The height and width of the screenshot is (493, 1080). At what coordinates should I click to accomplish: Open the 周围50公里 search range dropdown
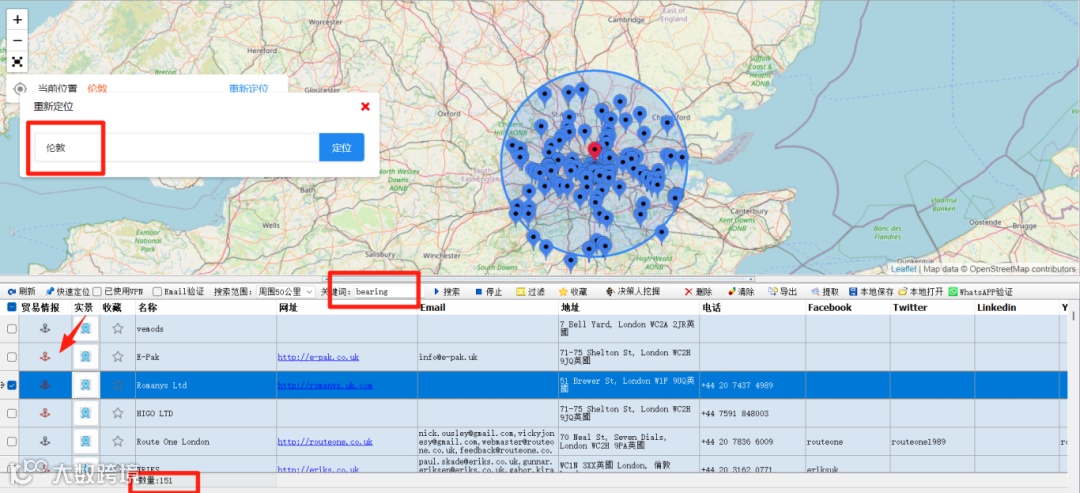point(285,292)
